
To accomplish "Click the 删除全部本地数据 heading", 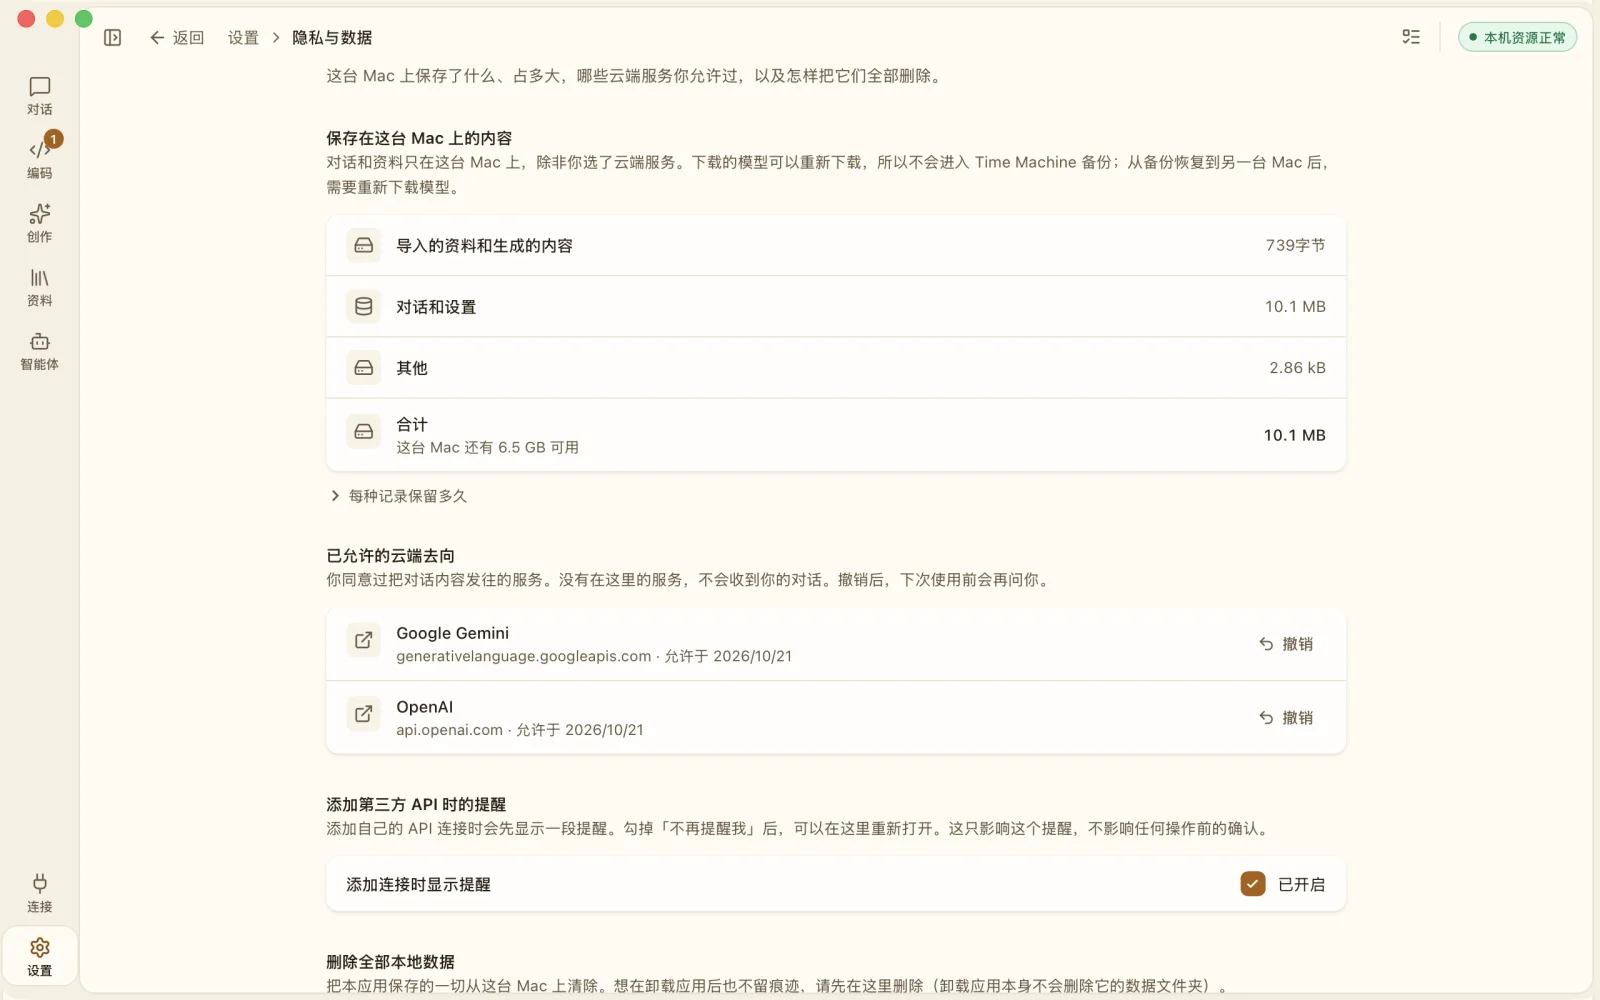I will (x=390, y=962).
